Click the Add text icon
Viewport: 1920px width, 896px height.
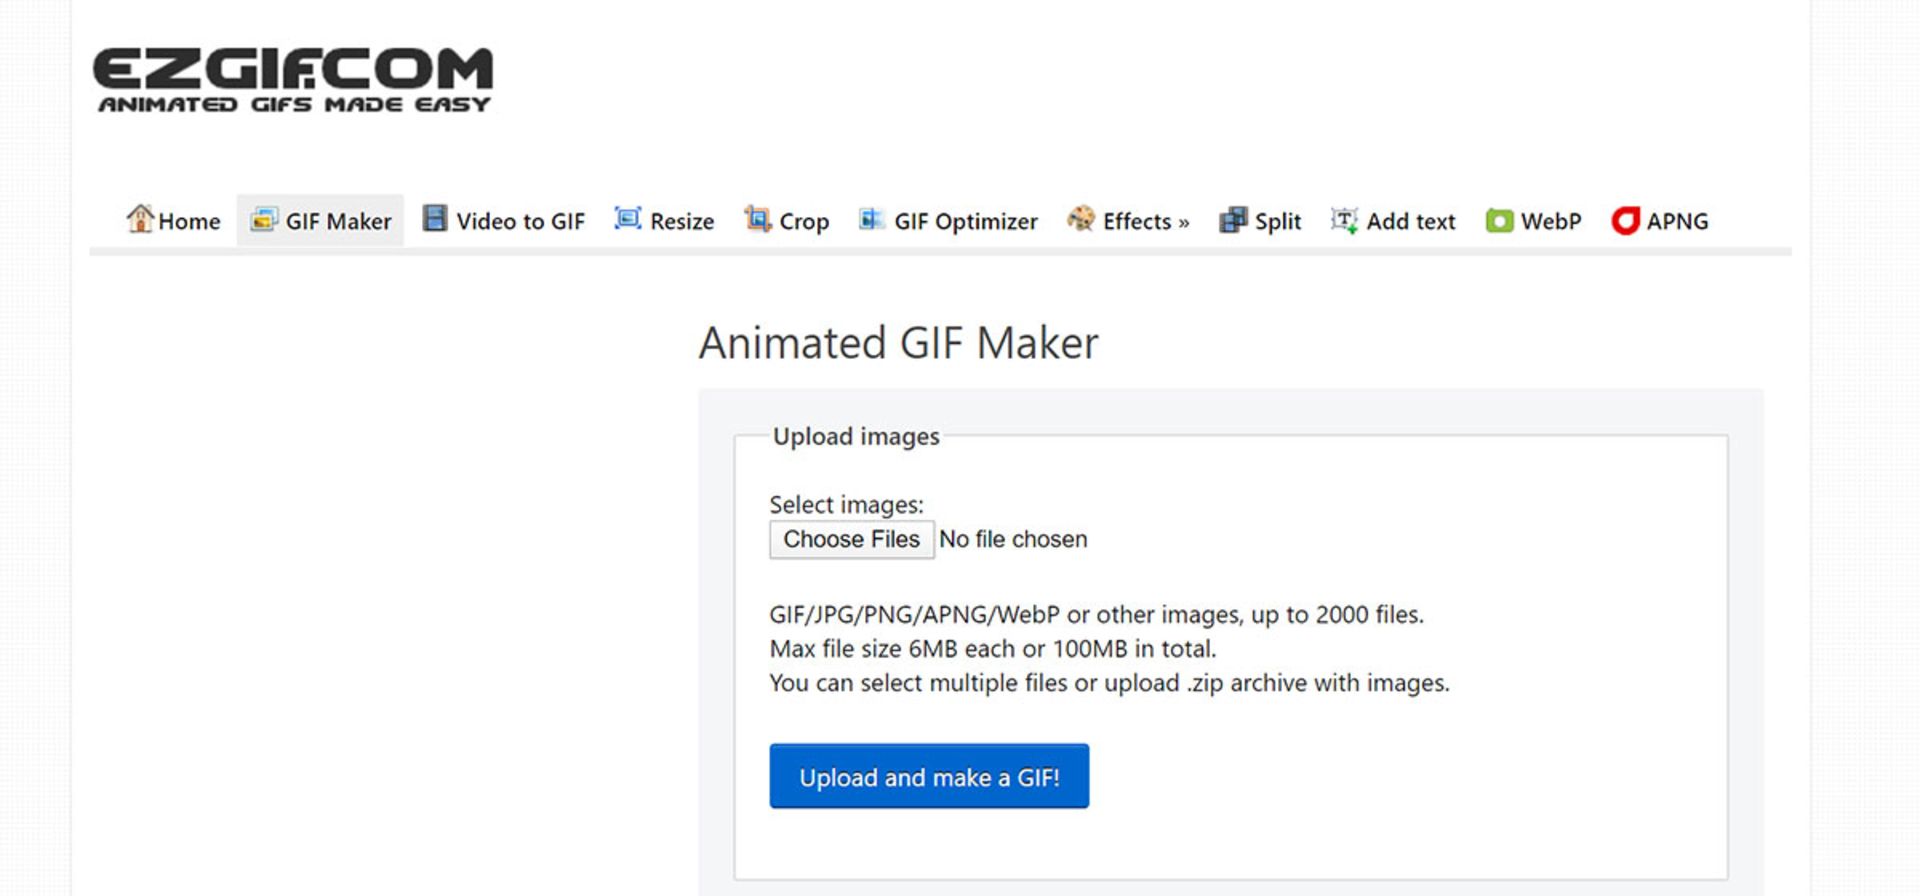(1344, 220)
